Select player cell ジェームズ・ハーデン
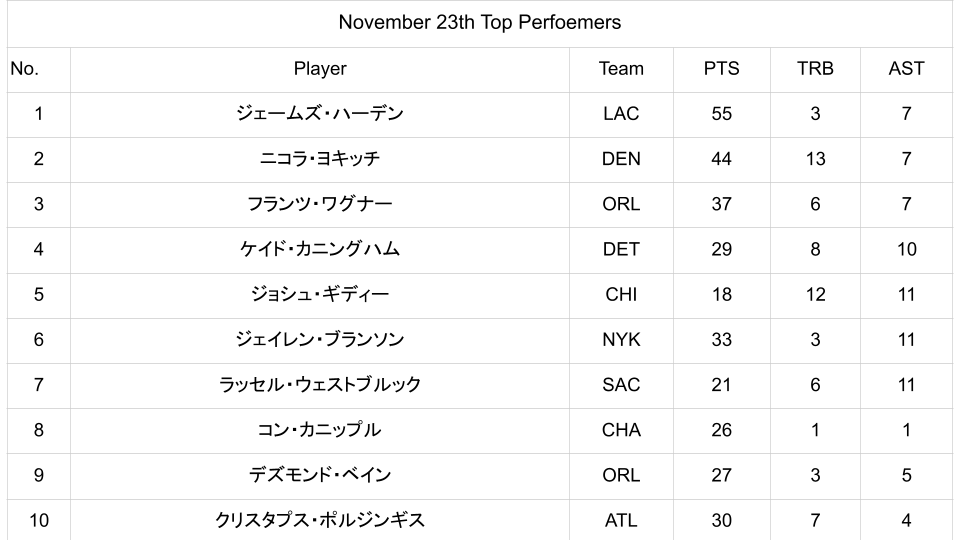Screen dimensions: 960x540 [320, 114]
